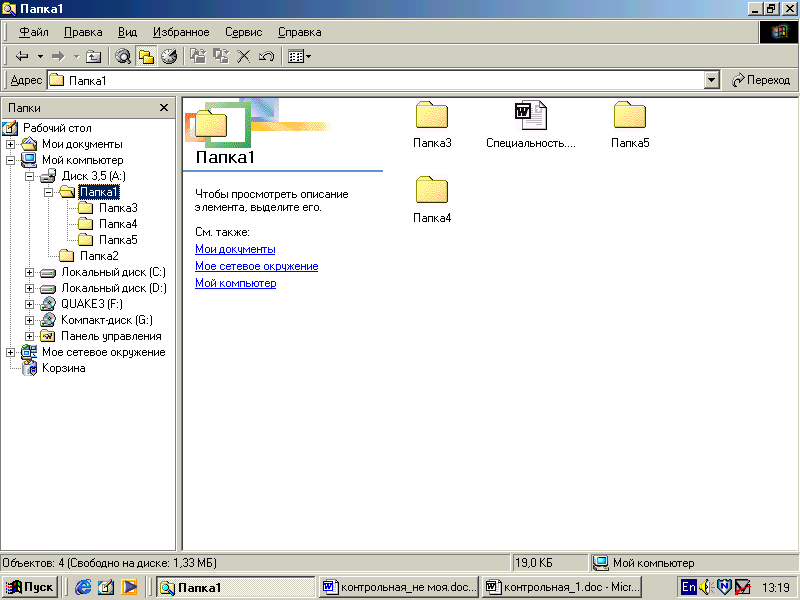This screenshot has height=600, width=800.
Task: Expand the Панель управления node
Action: coord(30,336)
